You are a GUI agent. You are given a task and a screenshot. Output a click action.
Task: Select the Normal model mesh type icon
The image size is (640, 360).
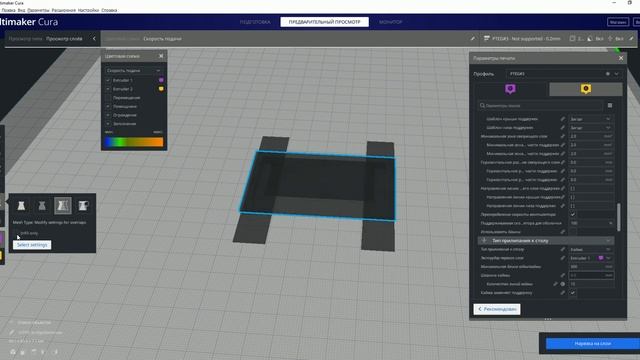(21, 206)
